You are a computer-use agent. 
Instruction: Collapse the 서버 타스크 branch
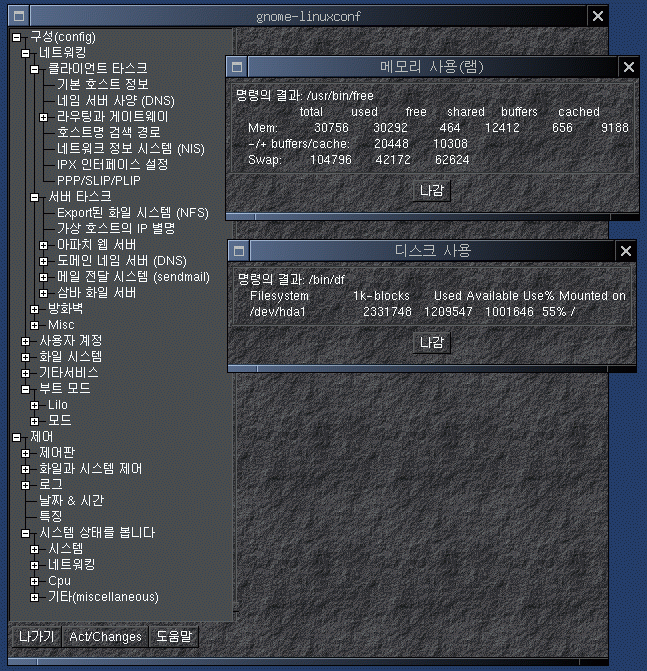(x=35, y=197)
